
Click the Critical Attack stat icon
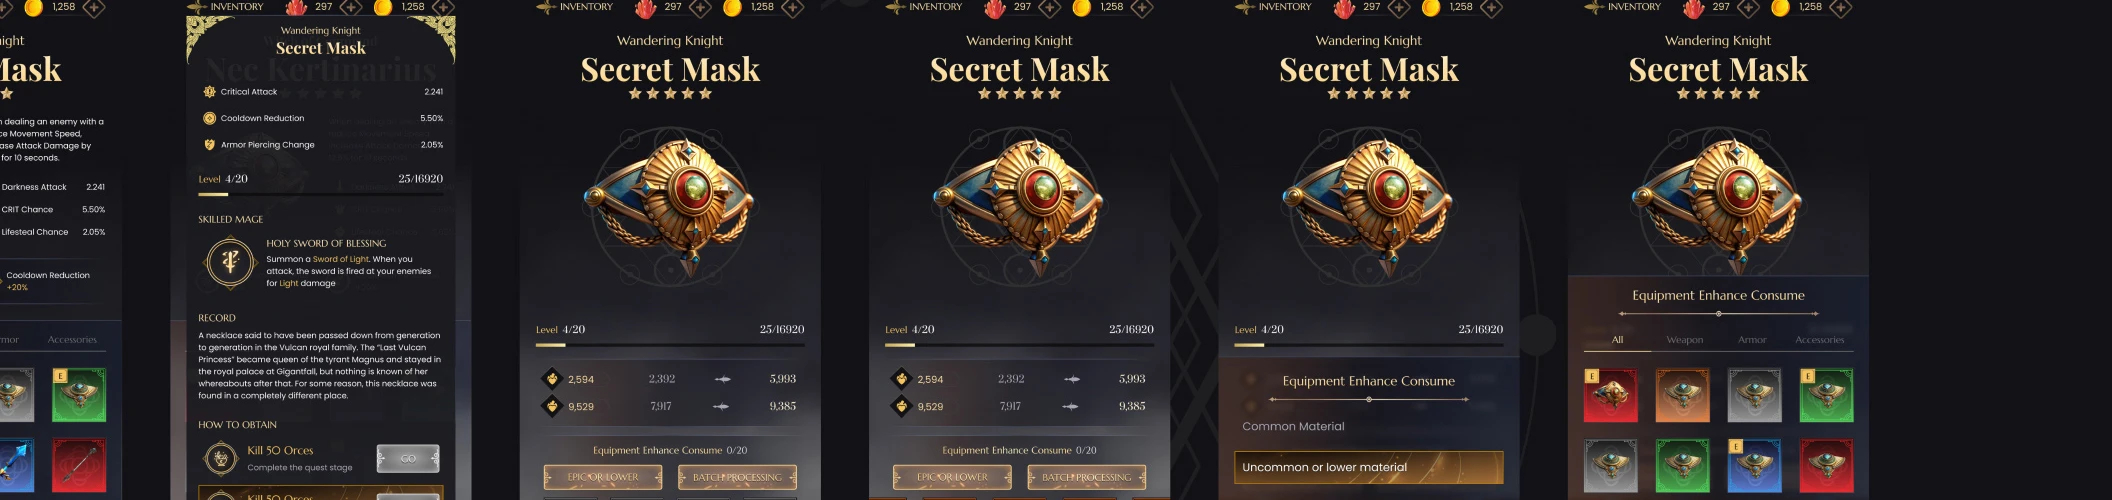pos(209,92)
